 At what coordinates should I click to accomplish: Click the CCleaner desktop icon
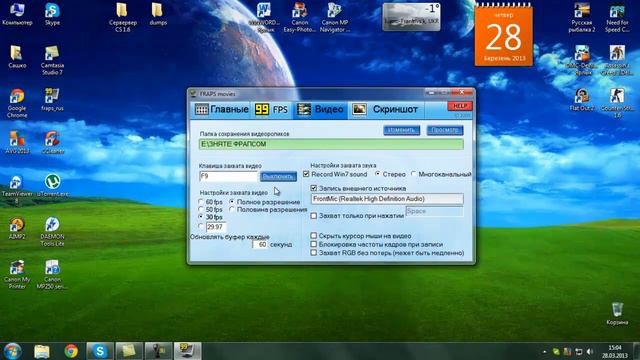pyautogui.click(x=52, y=142)
